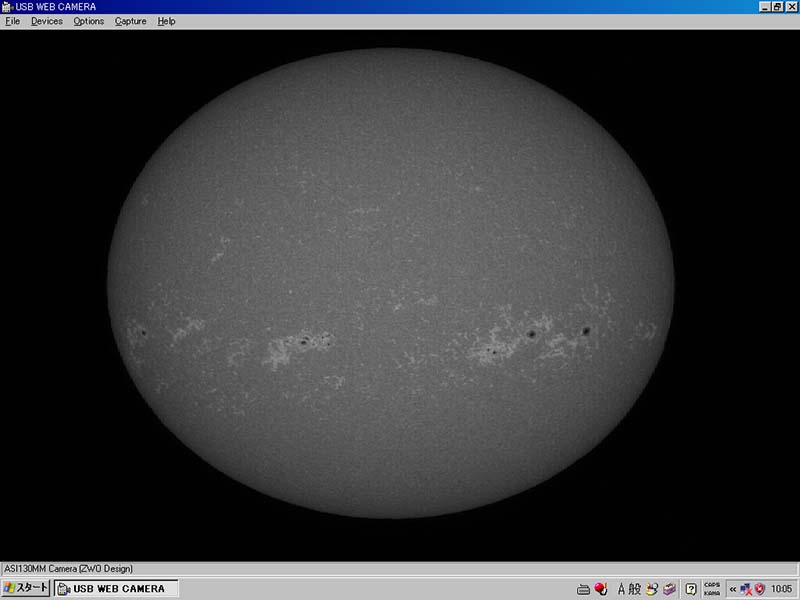Click the disconnected network tray icon
The width and height of the screenshot is (800, 600).
point(745,589)
